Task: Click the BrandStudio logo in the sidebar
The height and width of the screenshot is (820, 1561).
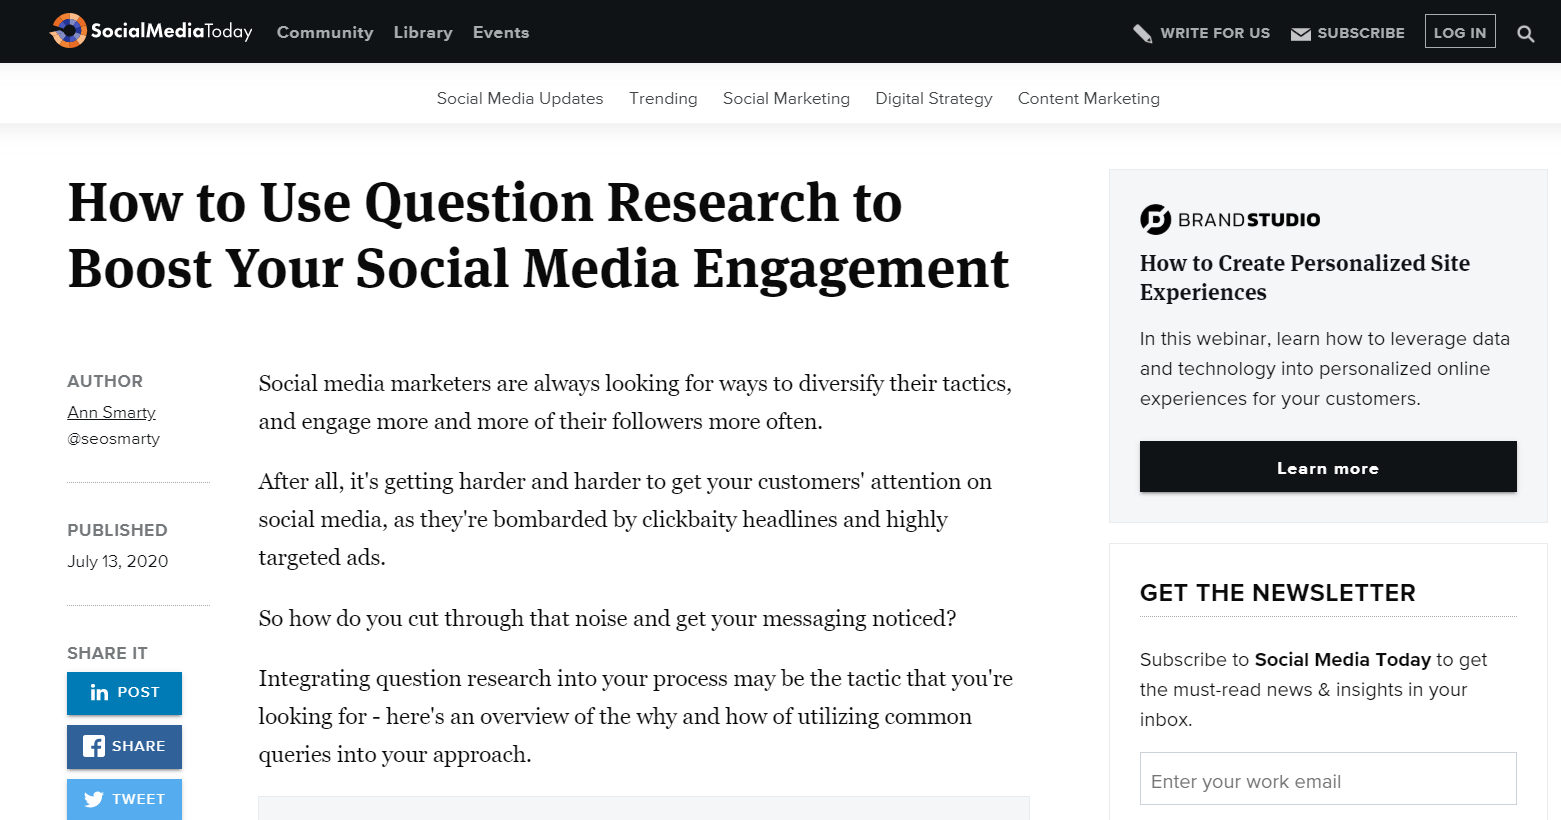Action: [1229, 219]
